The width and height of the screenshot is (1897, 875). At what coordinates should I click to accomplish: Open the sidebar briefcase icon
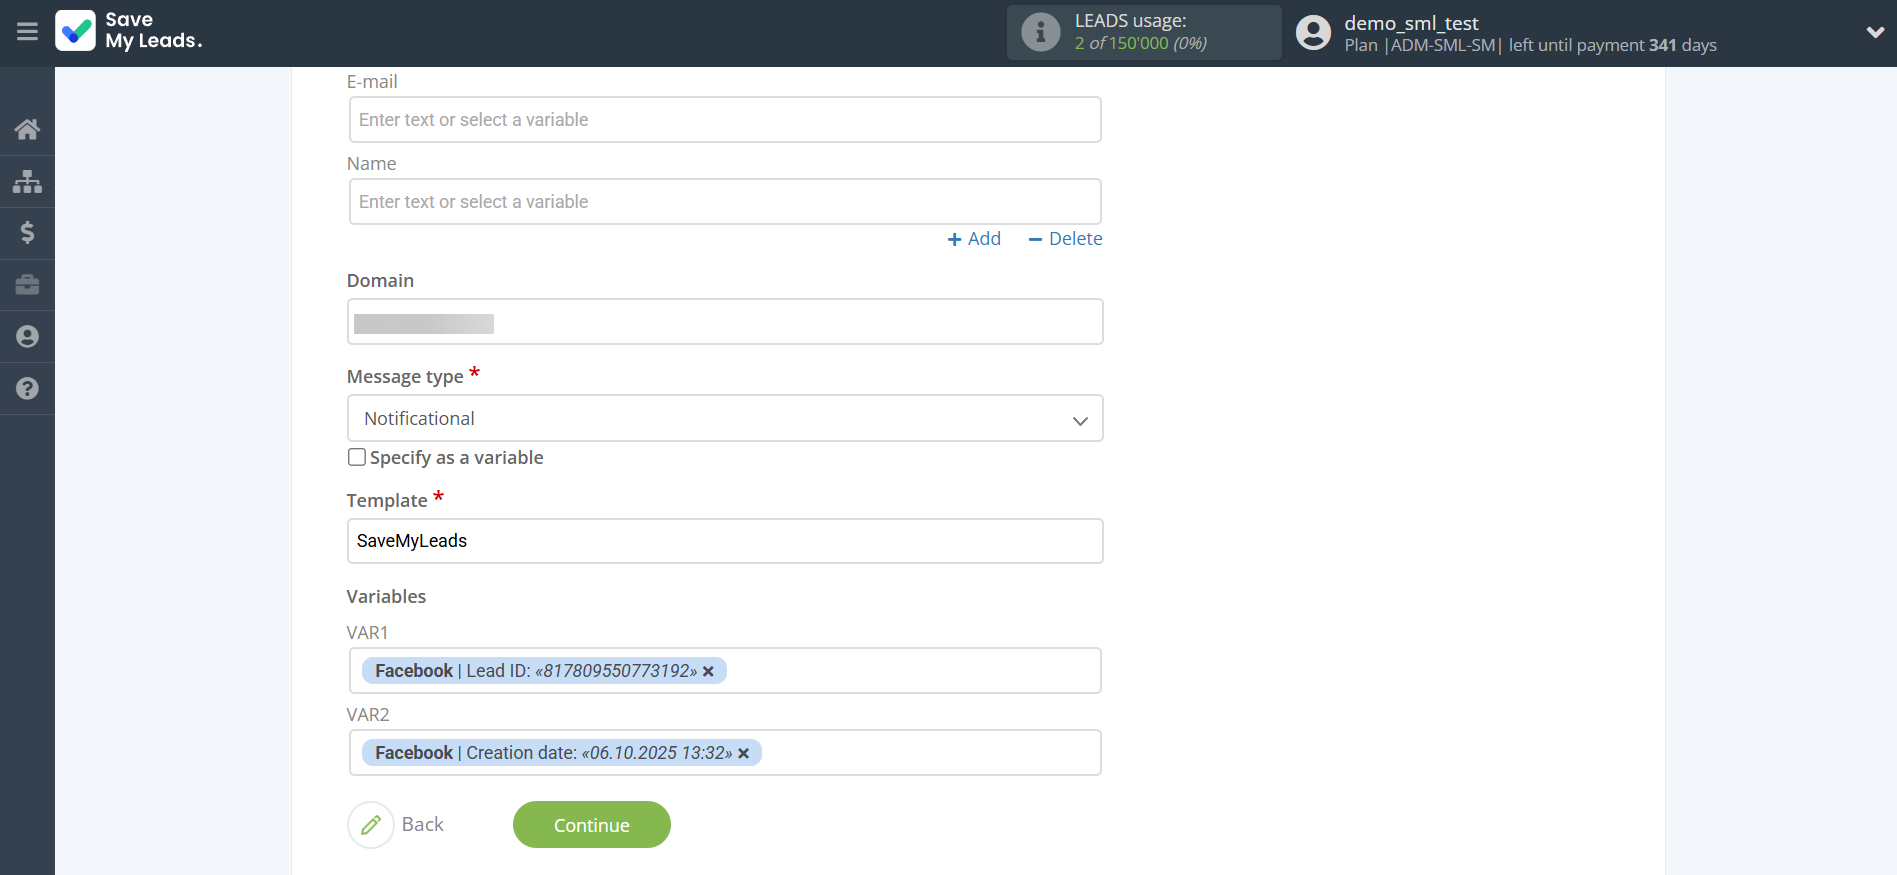[x=27, y=285]
